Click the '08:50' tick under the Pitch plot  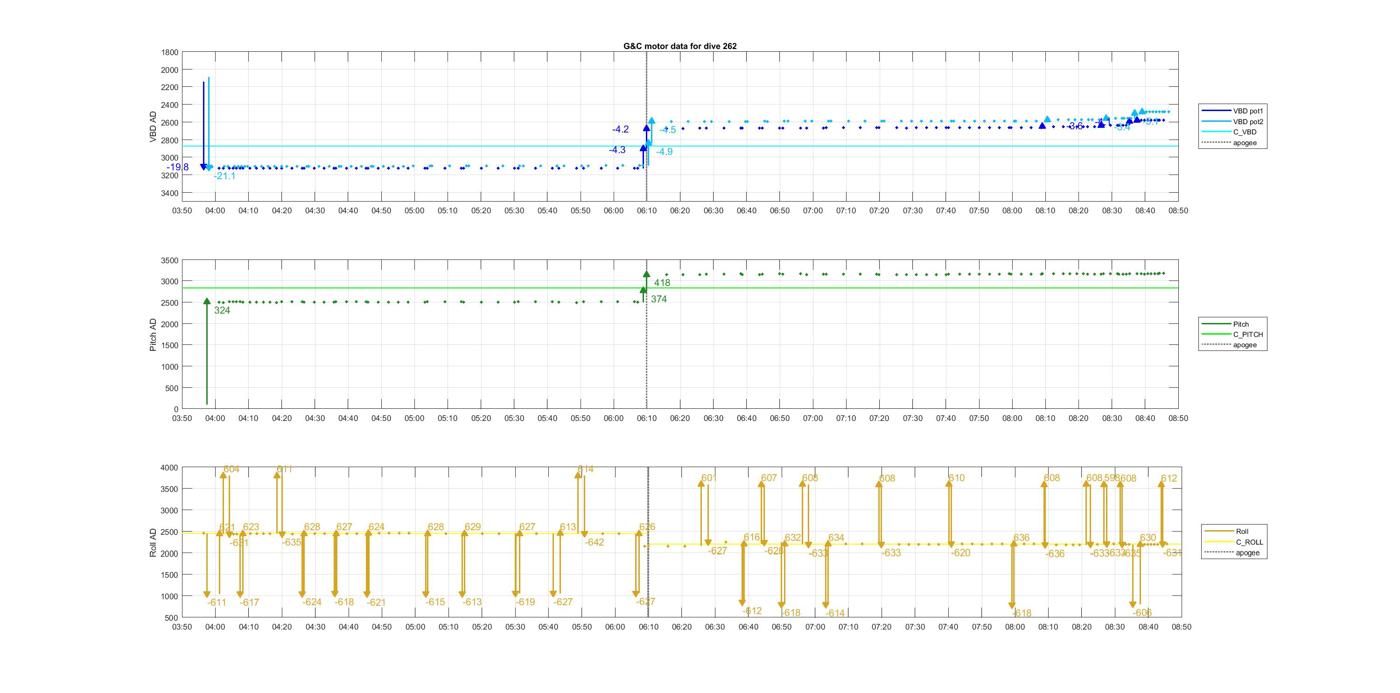[x=1179, y=418]
